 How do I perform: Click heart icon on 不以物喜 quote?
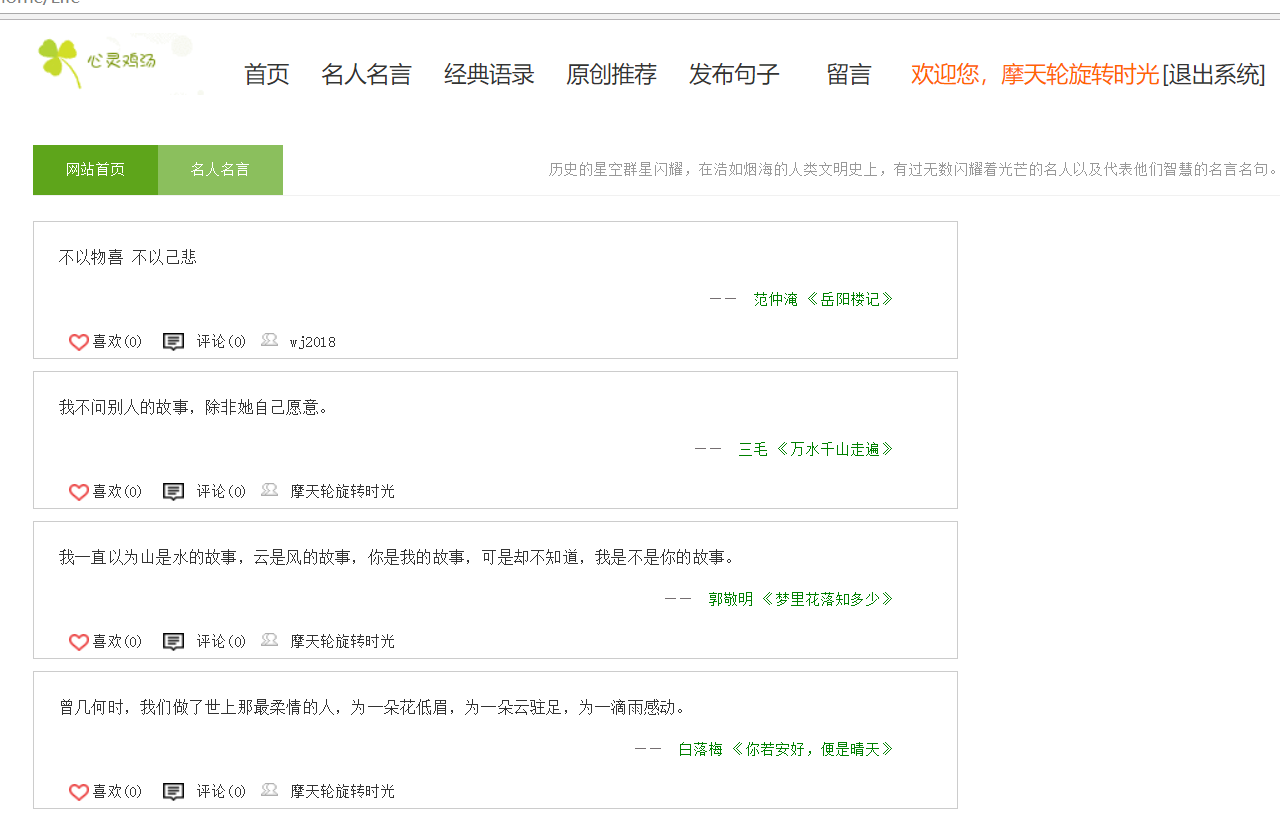79,342
